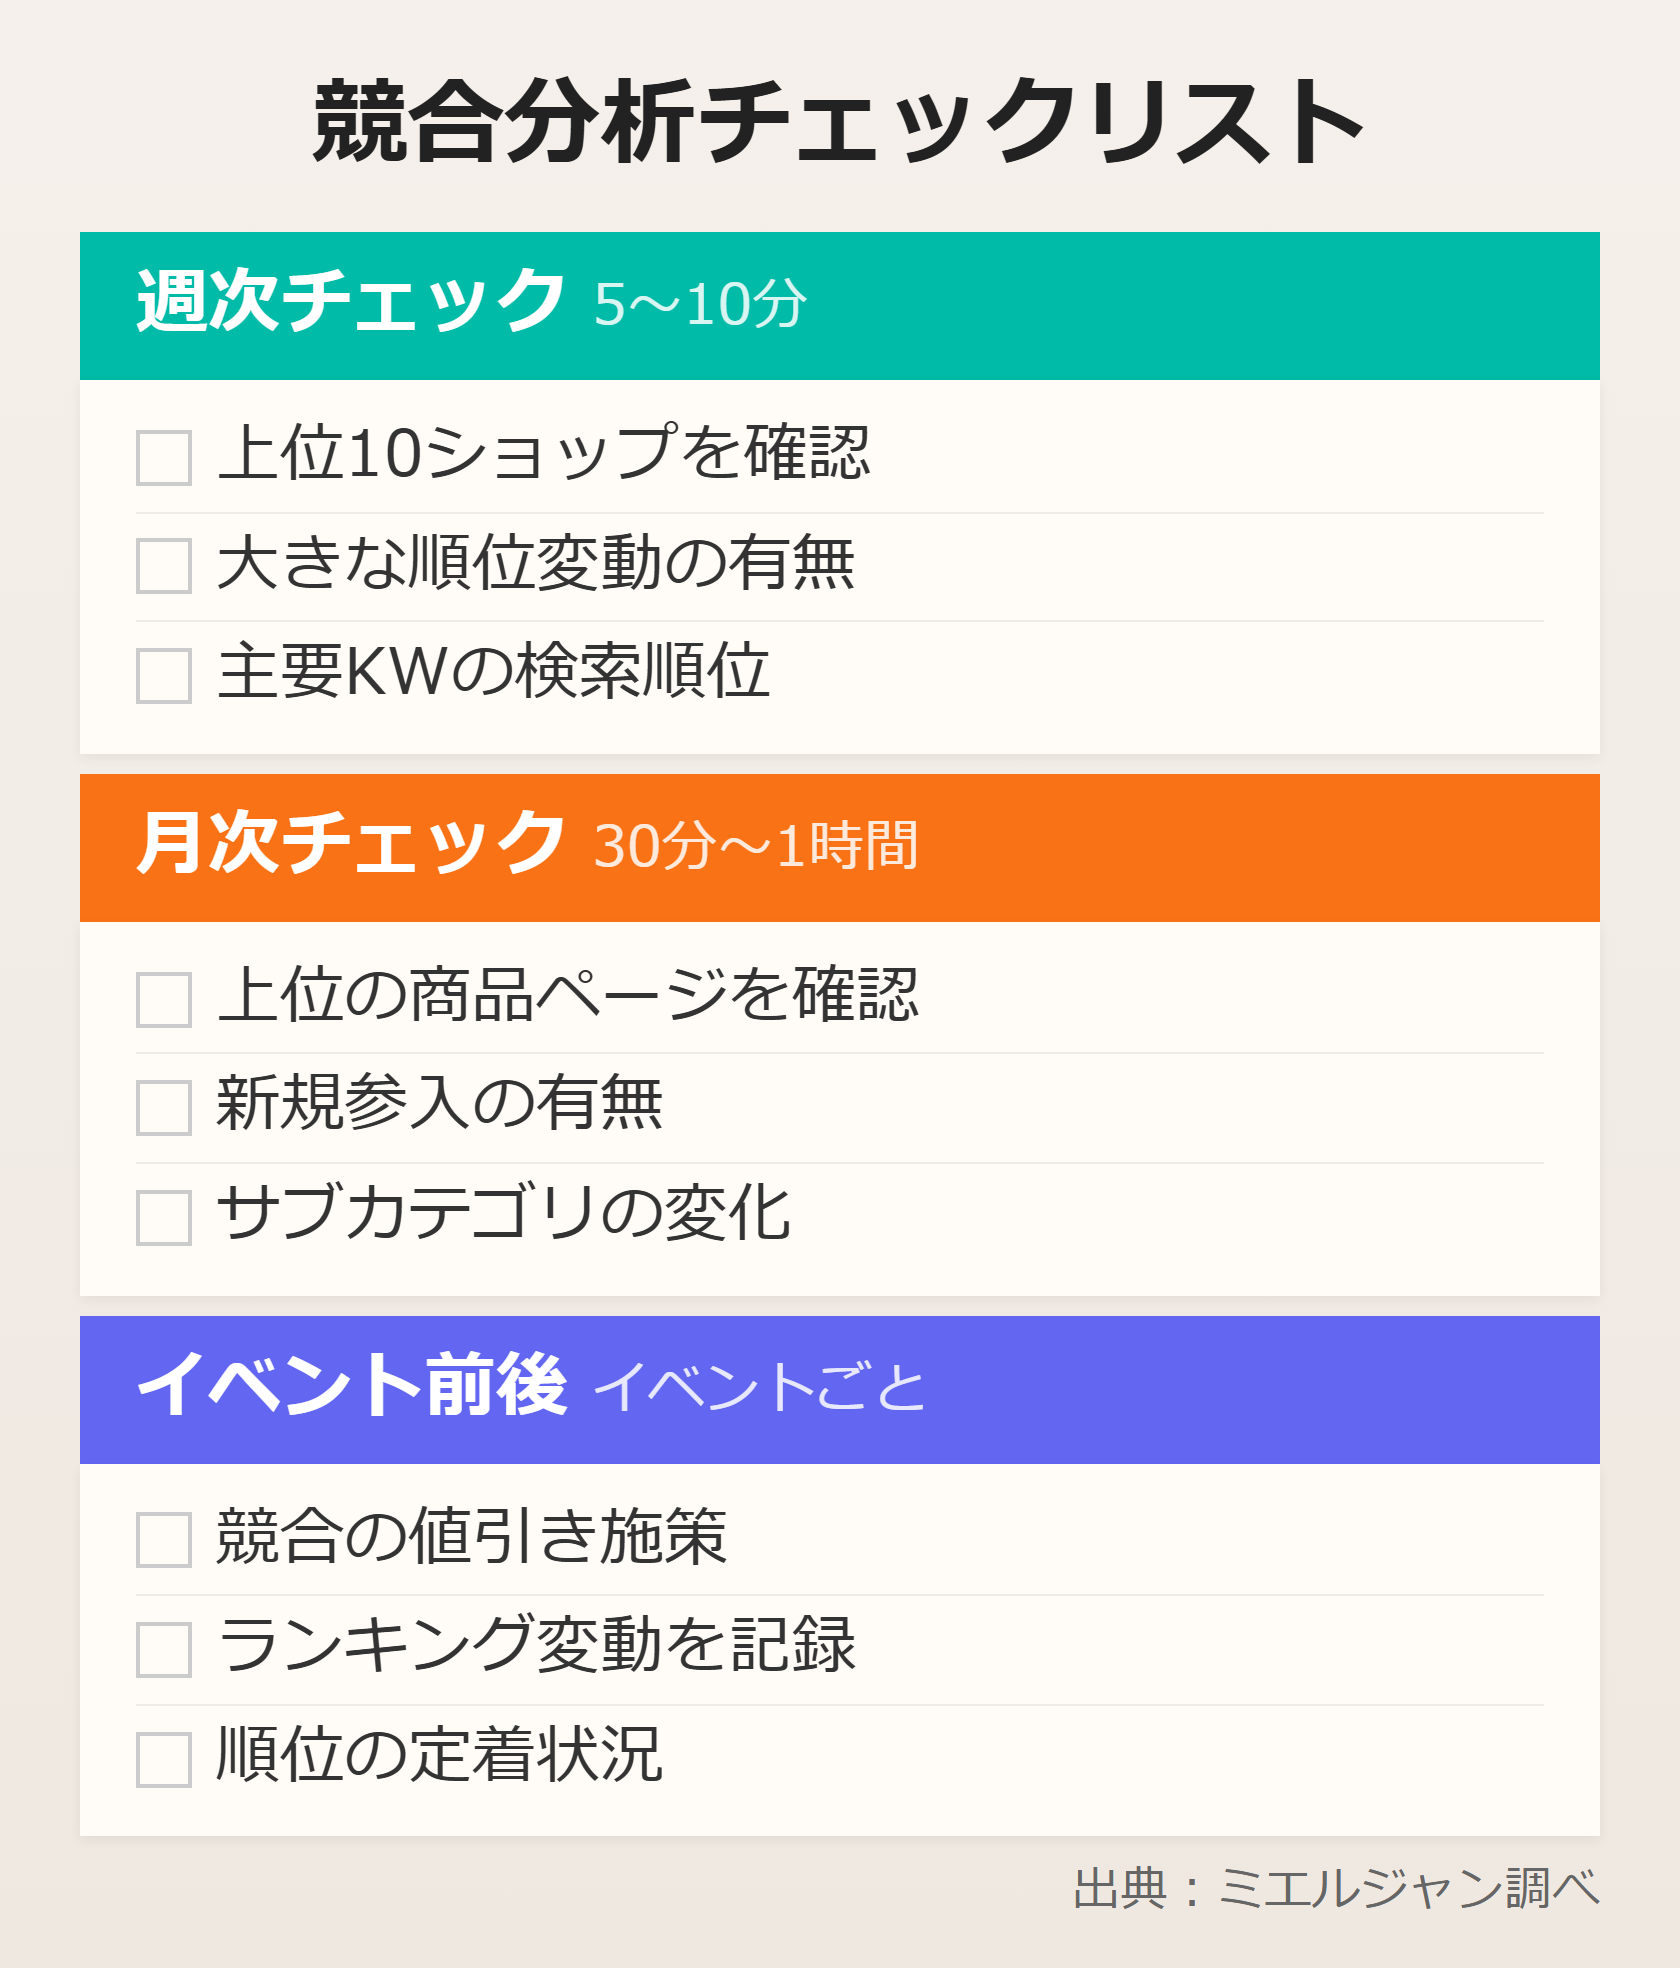Click the イベントごと subtitle text
Screen dimensions: 1680x1970
[x=760, y=1388]
